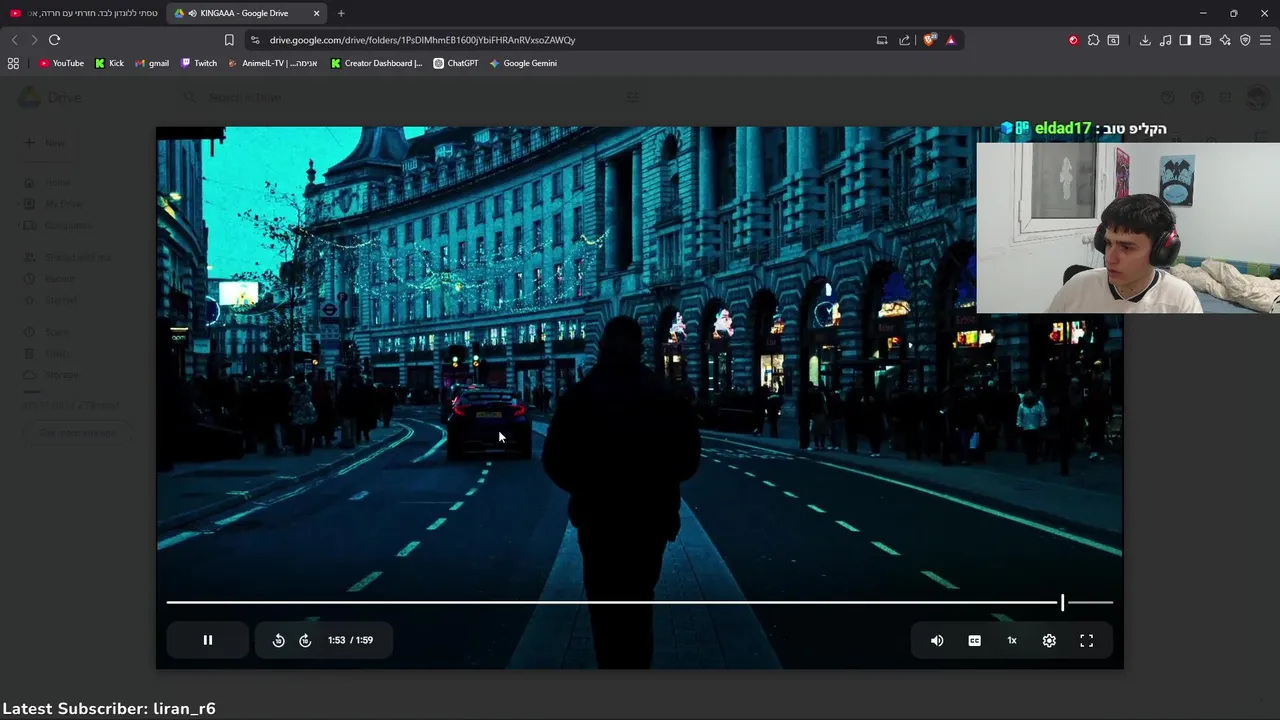Minimize the browser window

(1202, 13)
